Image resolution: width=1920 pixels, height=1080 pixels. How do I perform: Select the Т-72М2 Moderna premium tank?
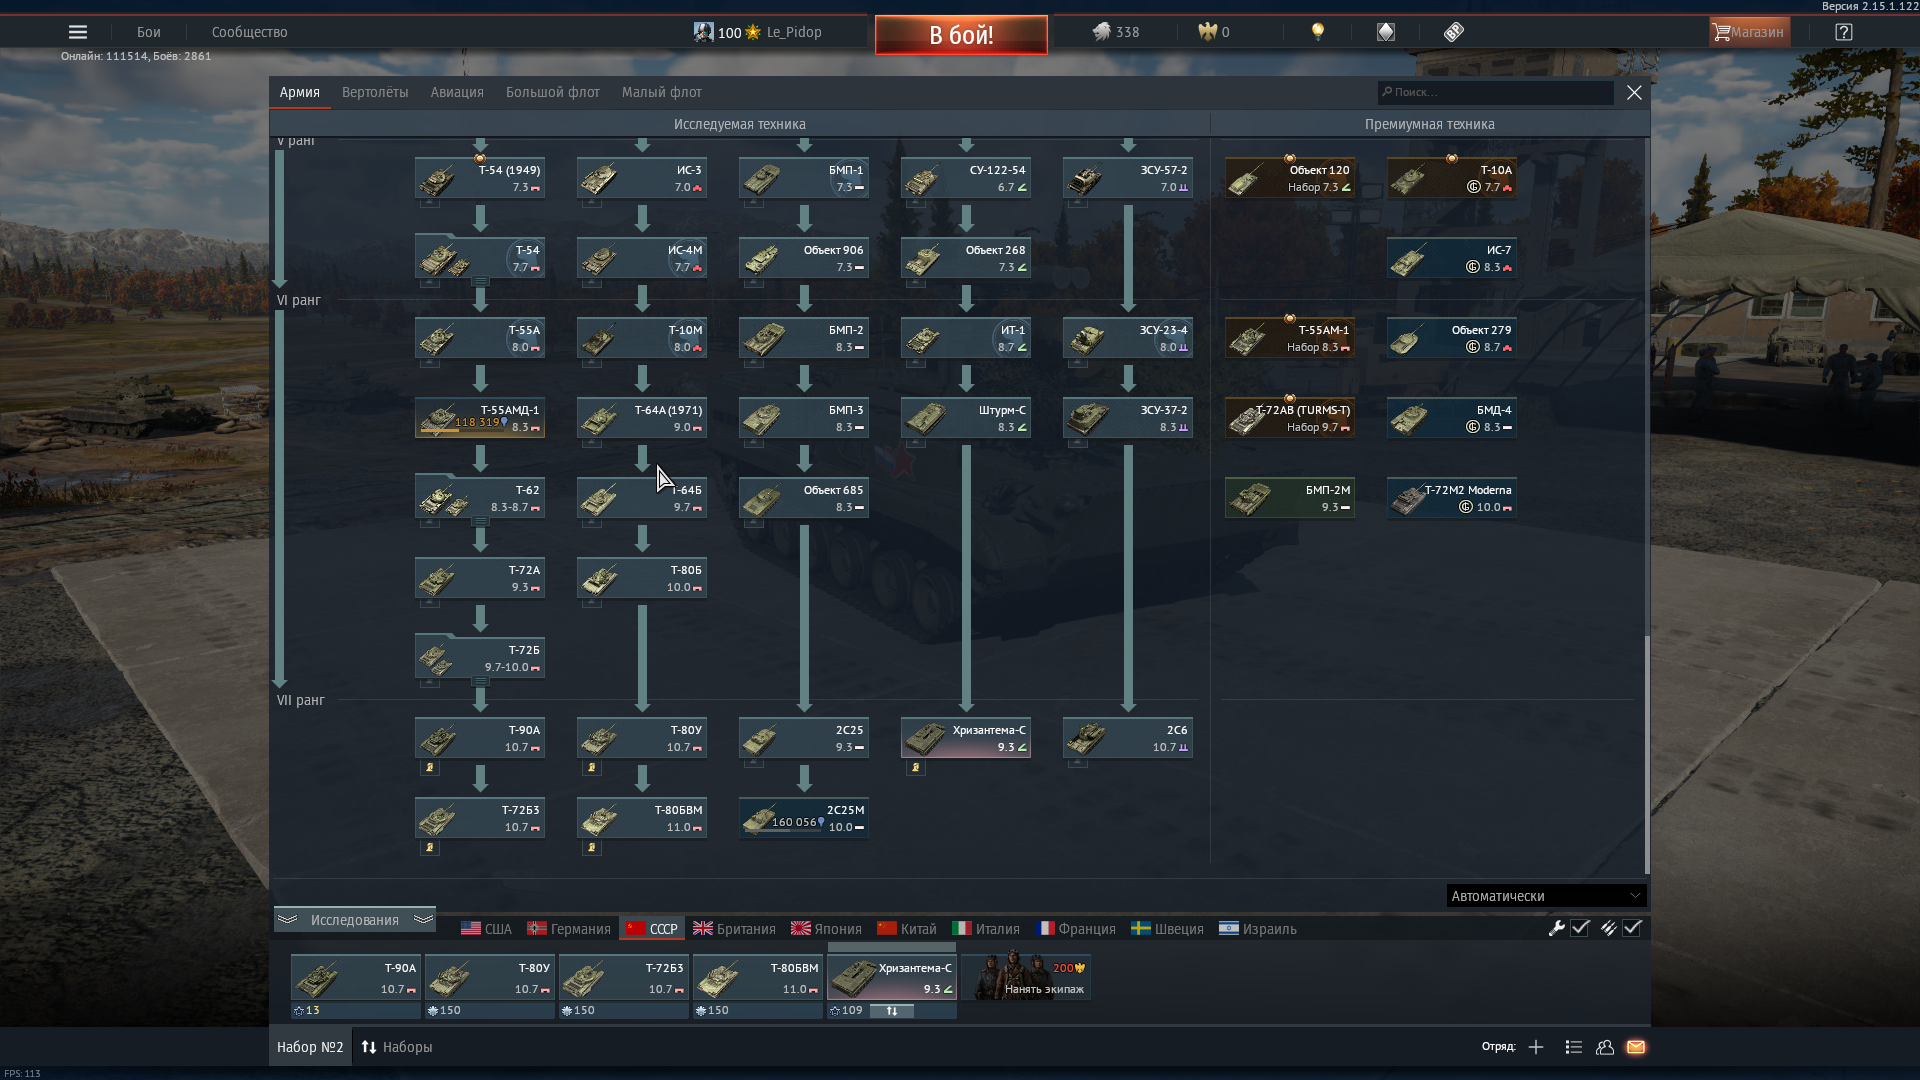click(1452, 498)
